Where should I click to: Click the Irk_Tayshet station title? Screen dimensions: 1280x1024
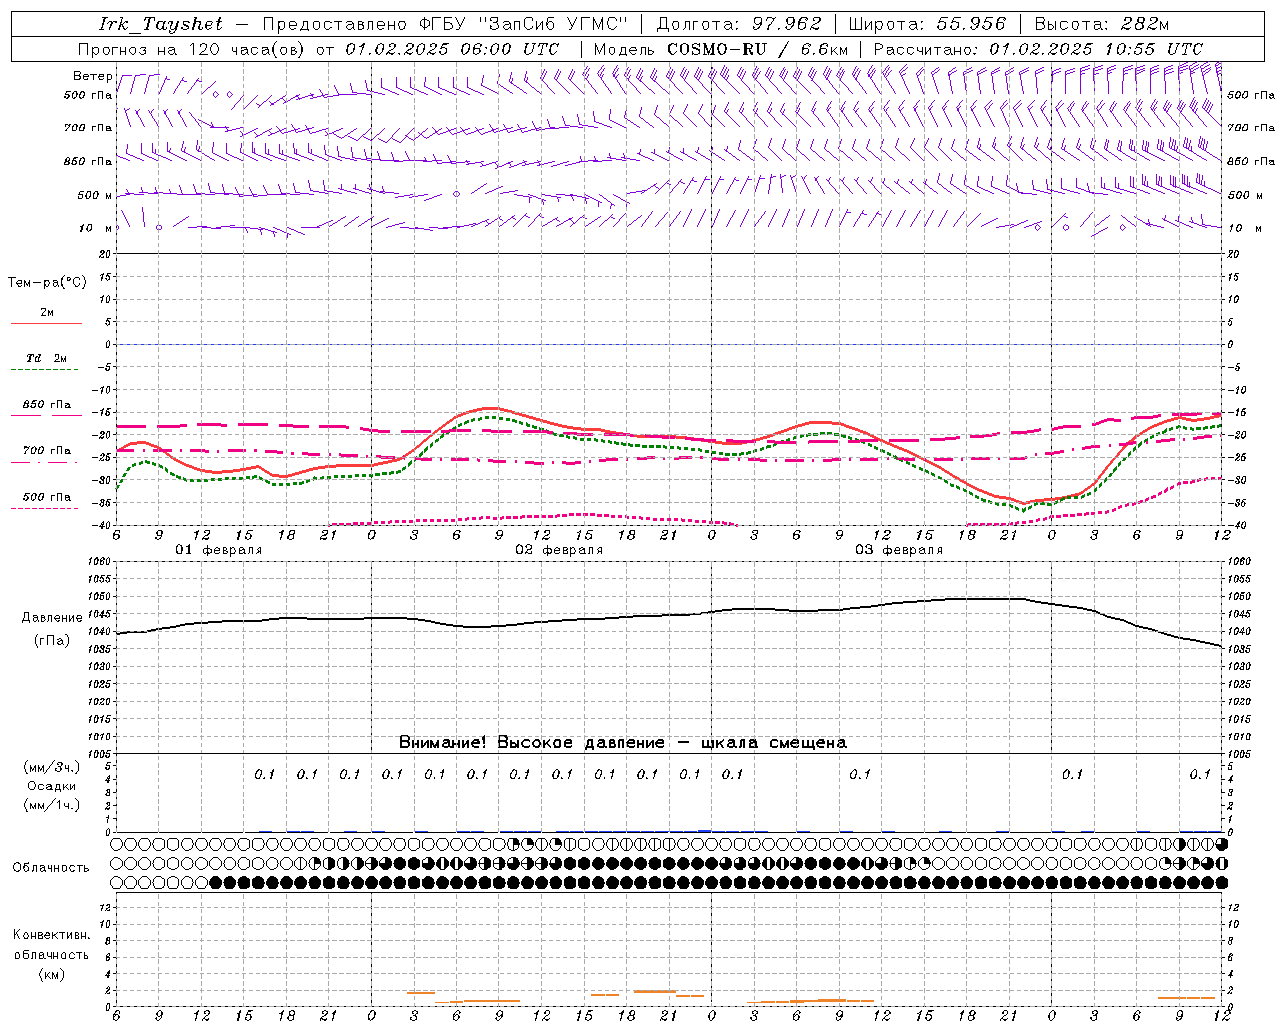pos(161,24)
